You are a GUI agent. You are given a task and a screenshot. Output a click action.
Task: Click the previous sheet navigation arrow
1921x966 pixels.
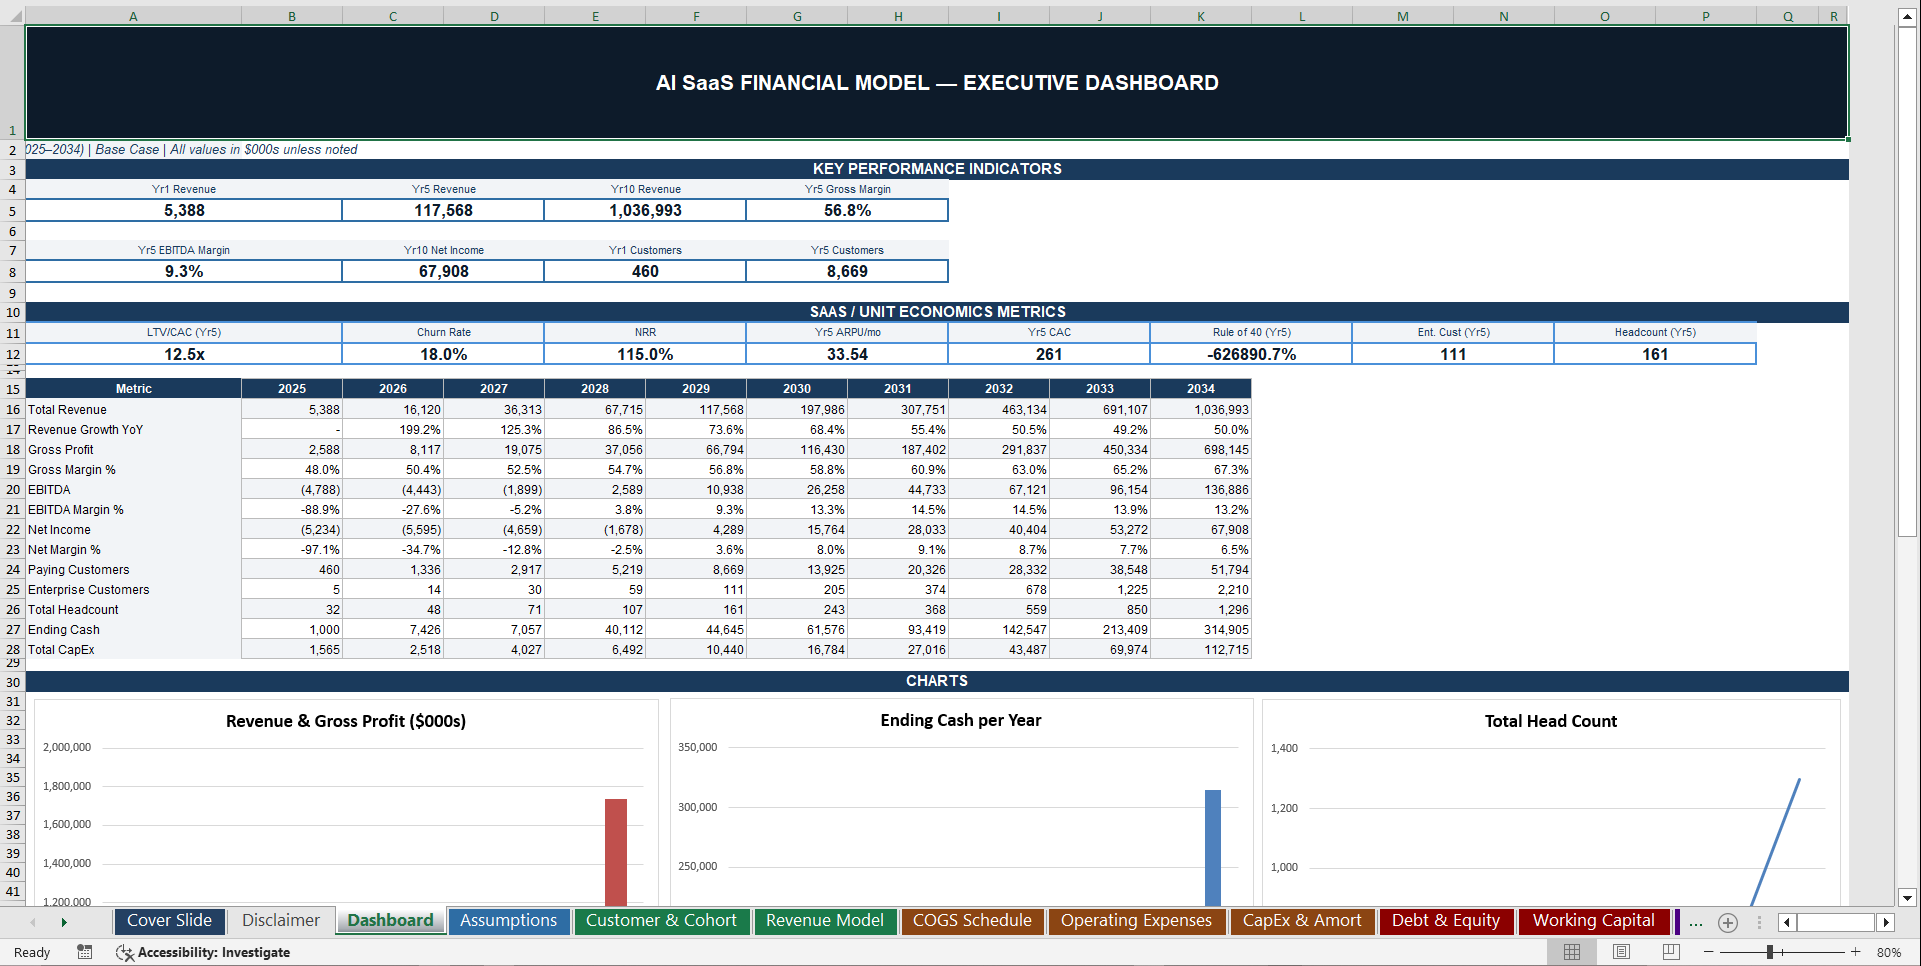pos(33,922)
